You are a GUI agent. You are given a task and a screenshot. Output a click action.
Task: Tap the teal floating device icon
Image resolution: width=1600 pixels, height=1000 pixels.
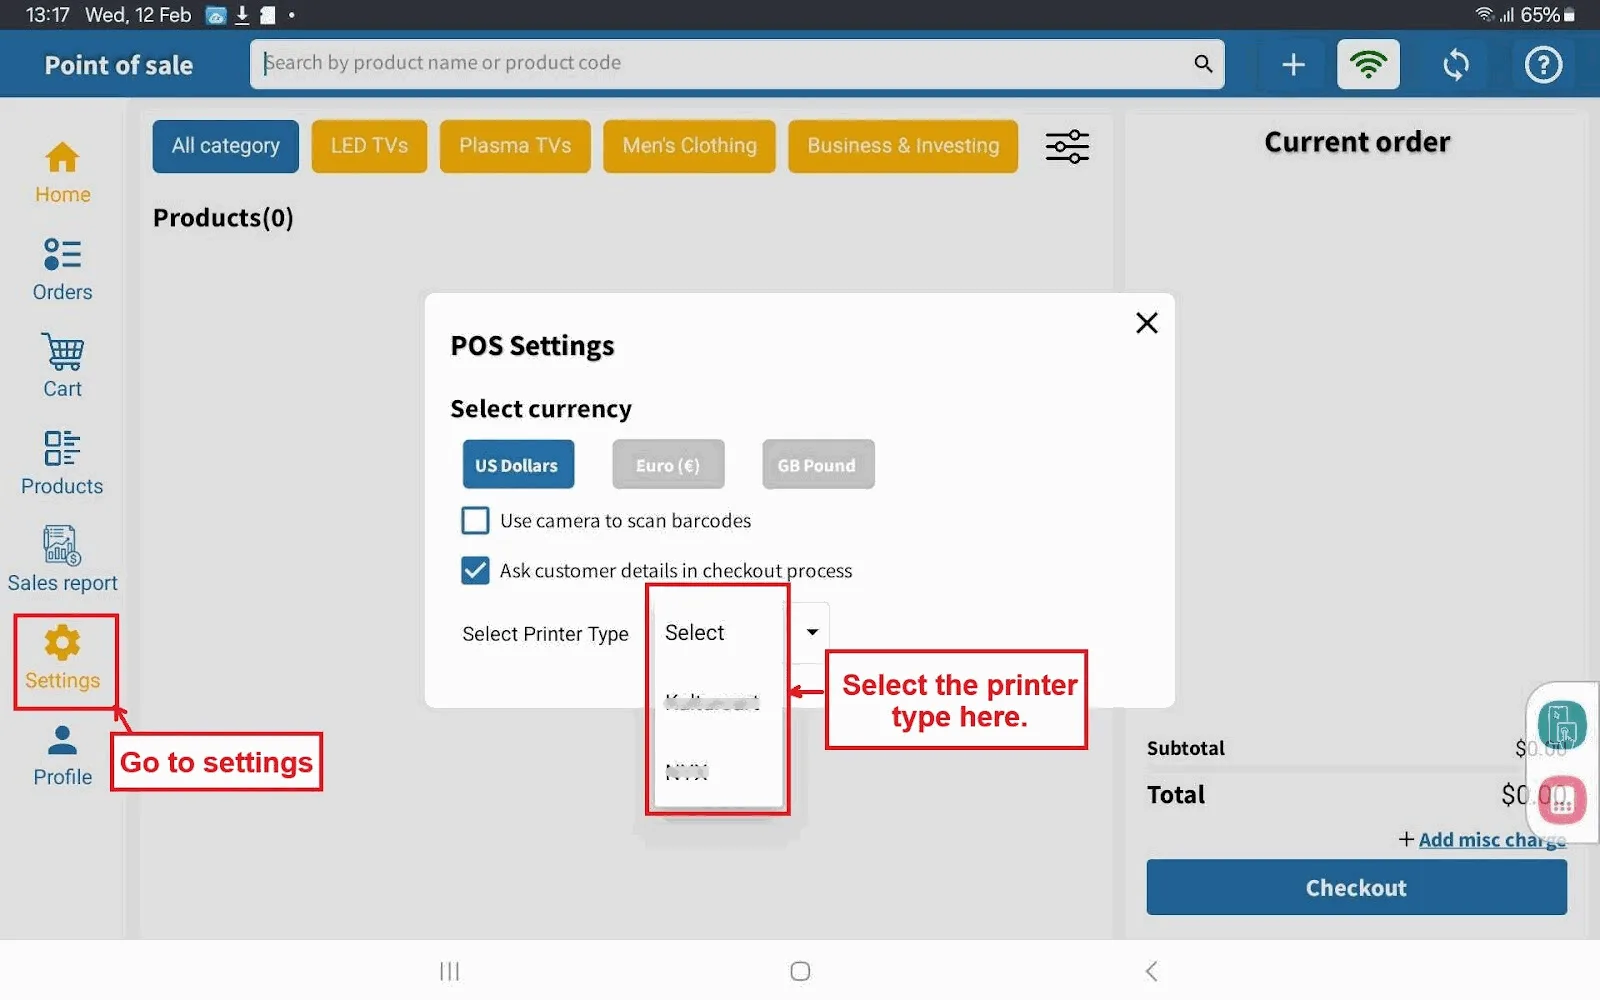[x=1562, y=725]
